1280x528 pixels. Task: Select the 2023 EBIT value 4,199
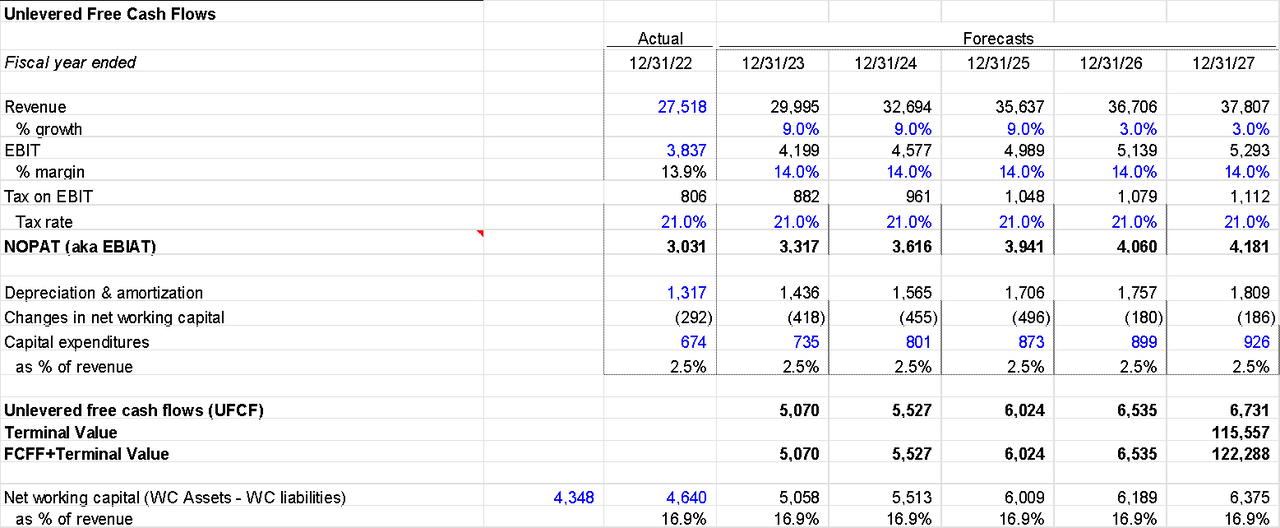798,151
